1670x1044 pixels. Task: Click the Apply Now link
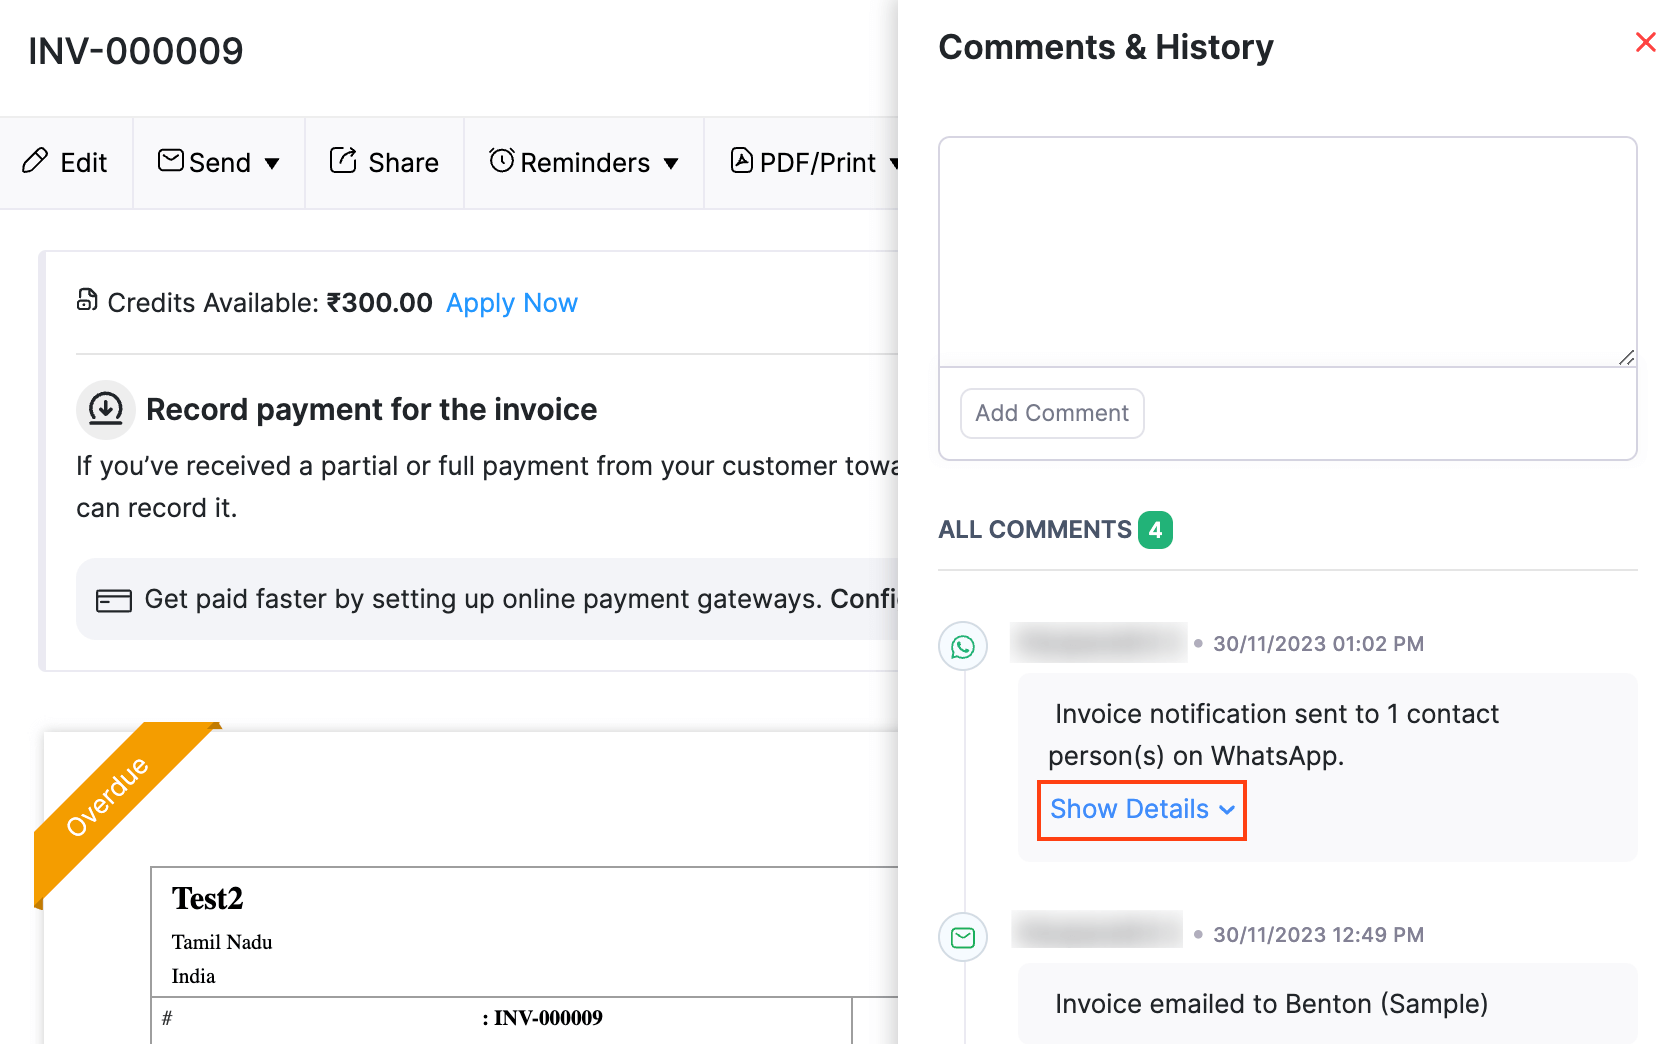click(x=512, y=303)
